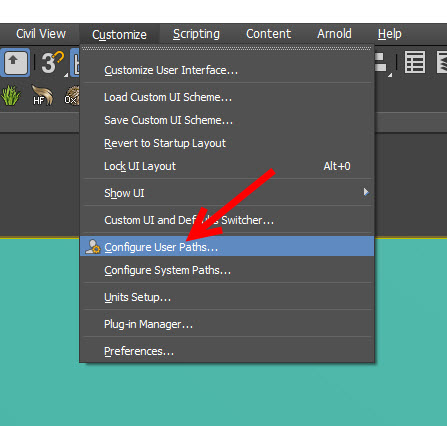The image size is (447, 426).
Task: Click the Customize menu header
Action: (x=119, y=34)
